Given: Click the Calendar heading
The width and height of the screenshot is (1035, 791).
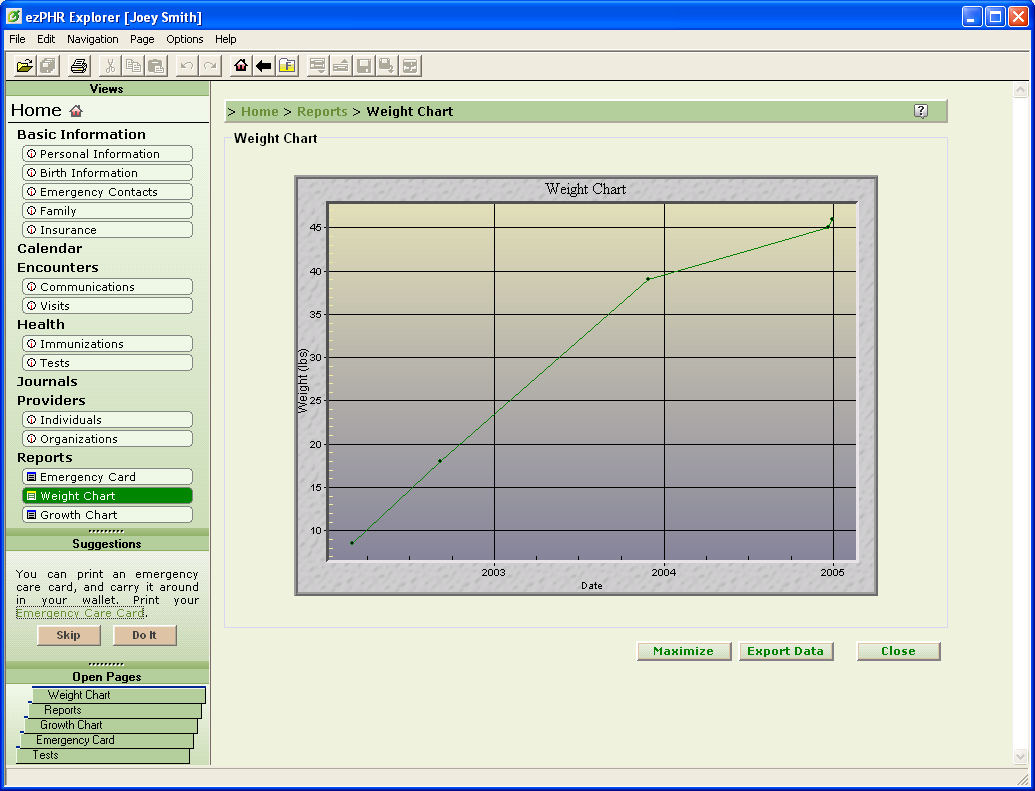Looking at the screenshot, I should point(50,249).
